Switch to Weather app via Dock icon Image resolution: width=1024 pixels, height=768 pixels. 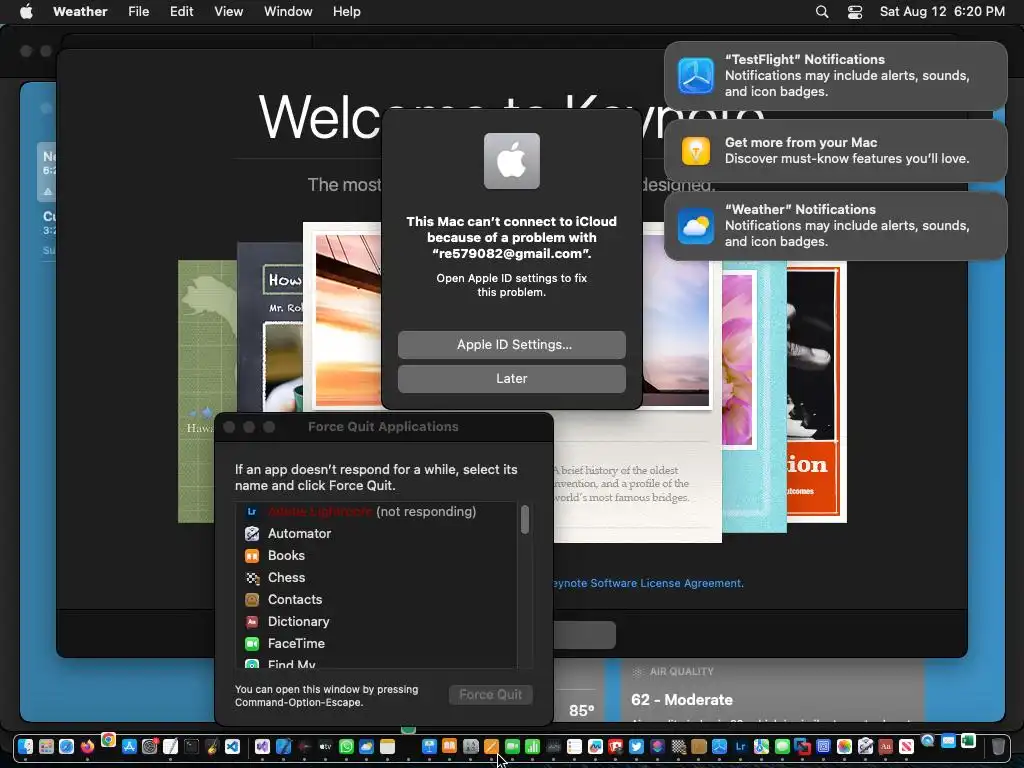[366, 746]
